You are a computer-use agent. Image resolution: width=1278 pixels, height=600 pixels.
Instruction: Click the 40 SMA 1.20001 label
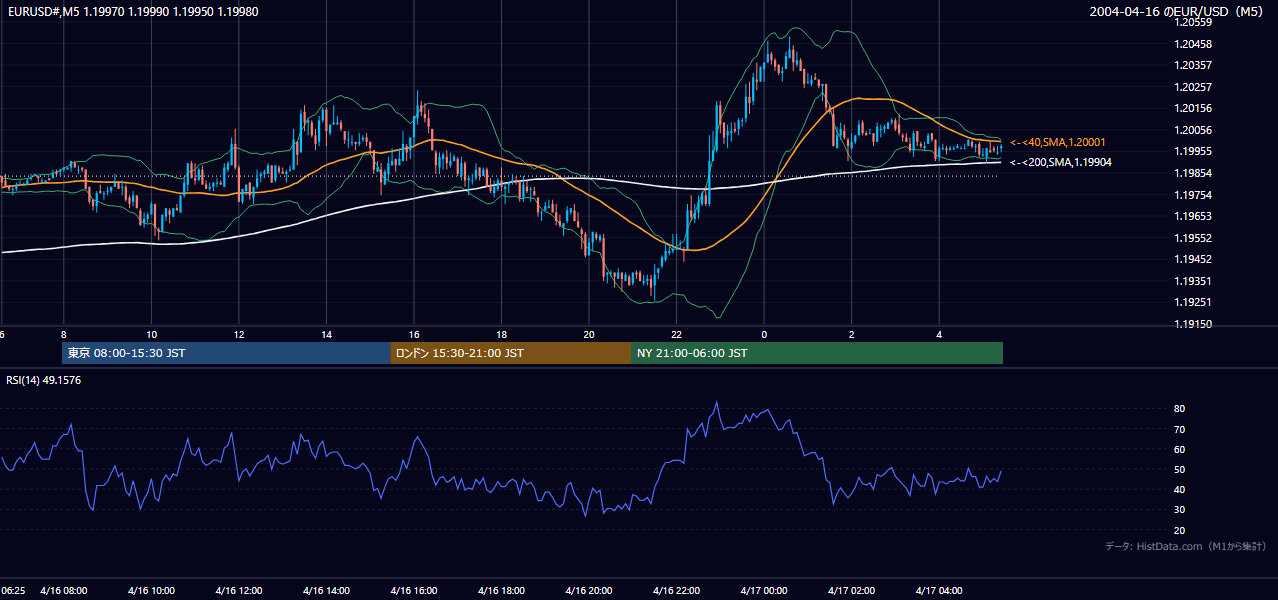point(1060,143)
